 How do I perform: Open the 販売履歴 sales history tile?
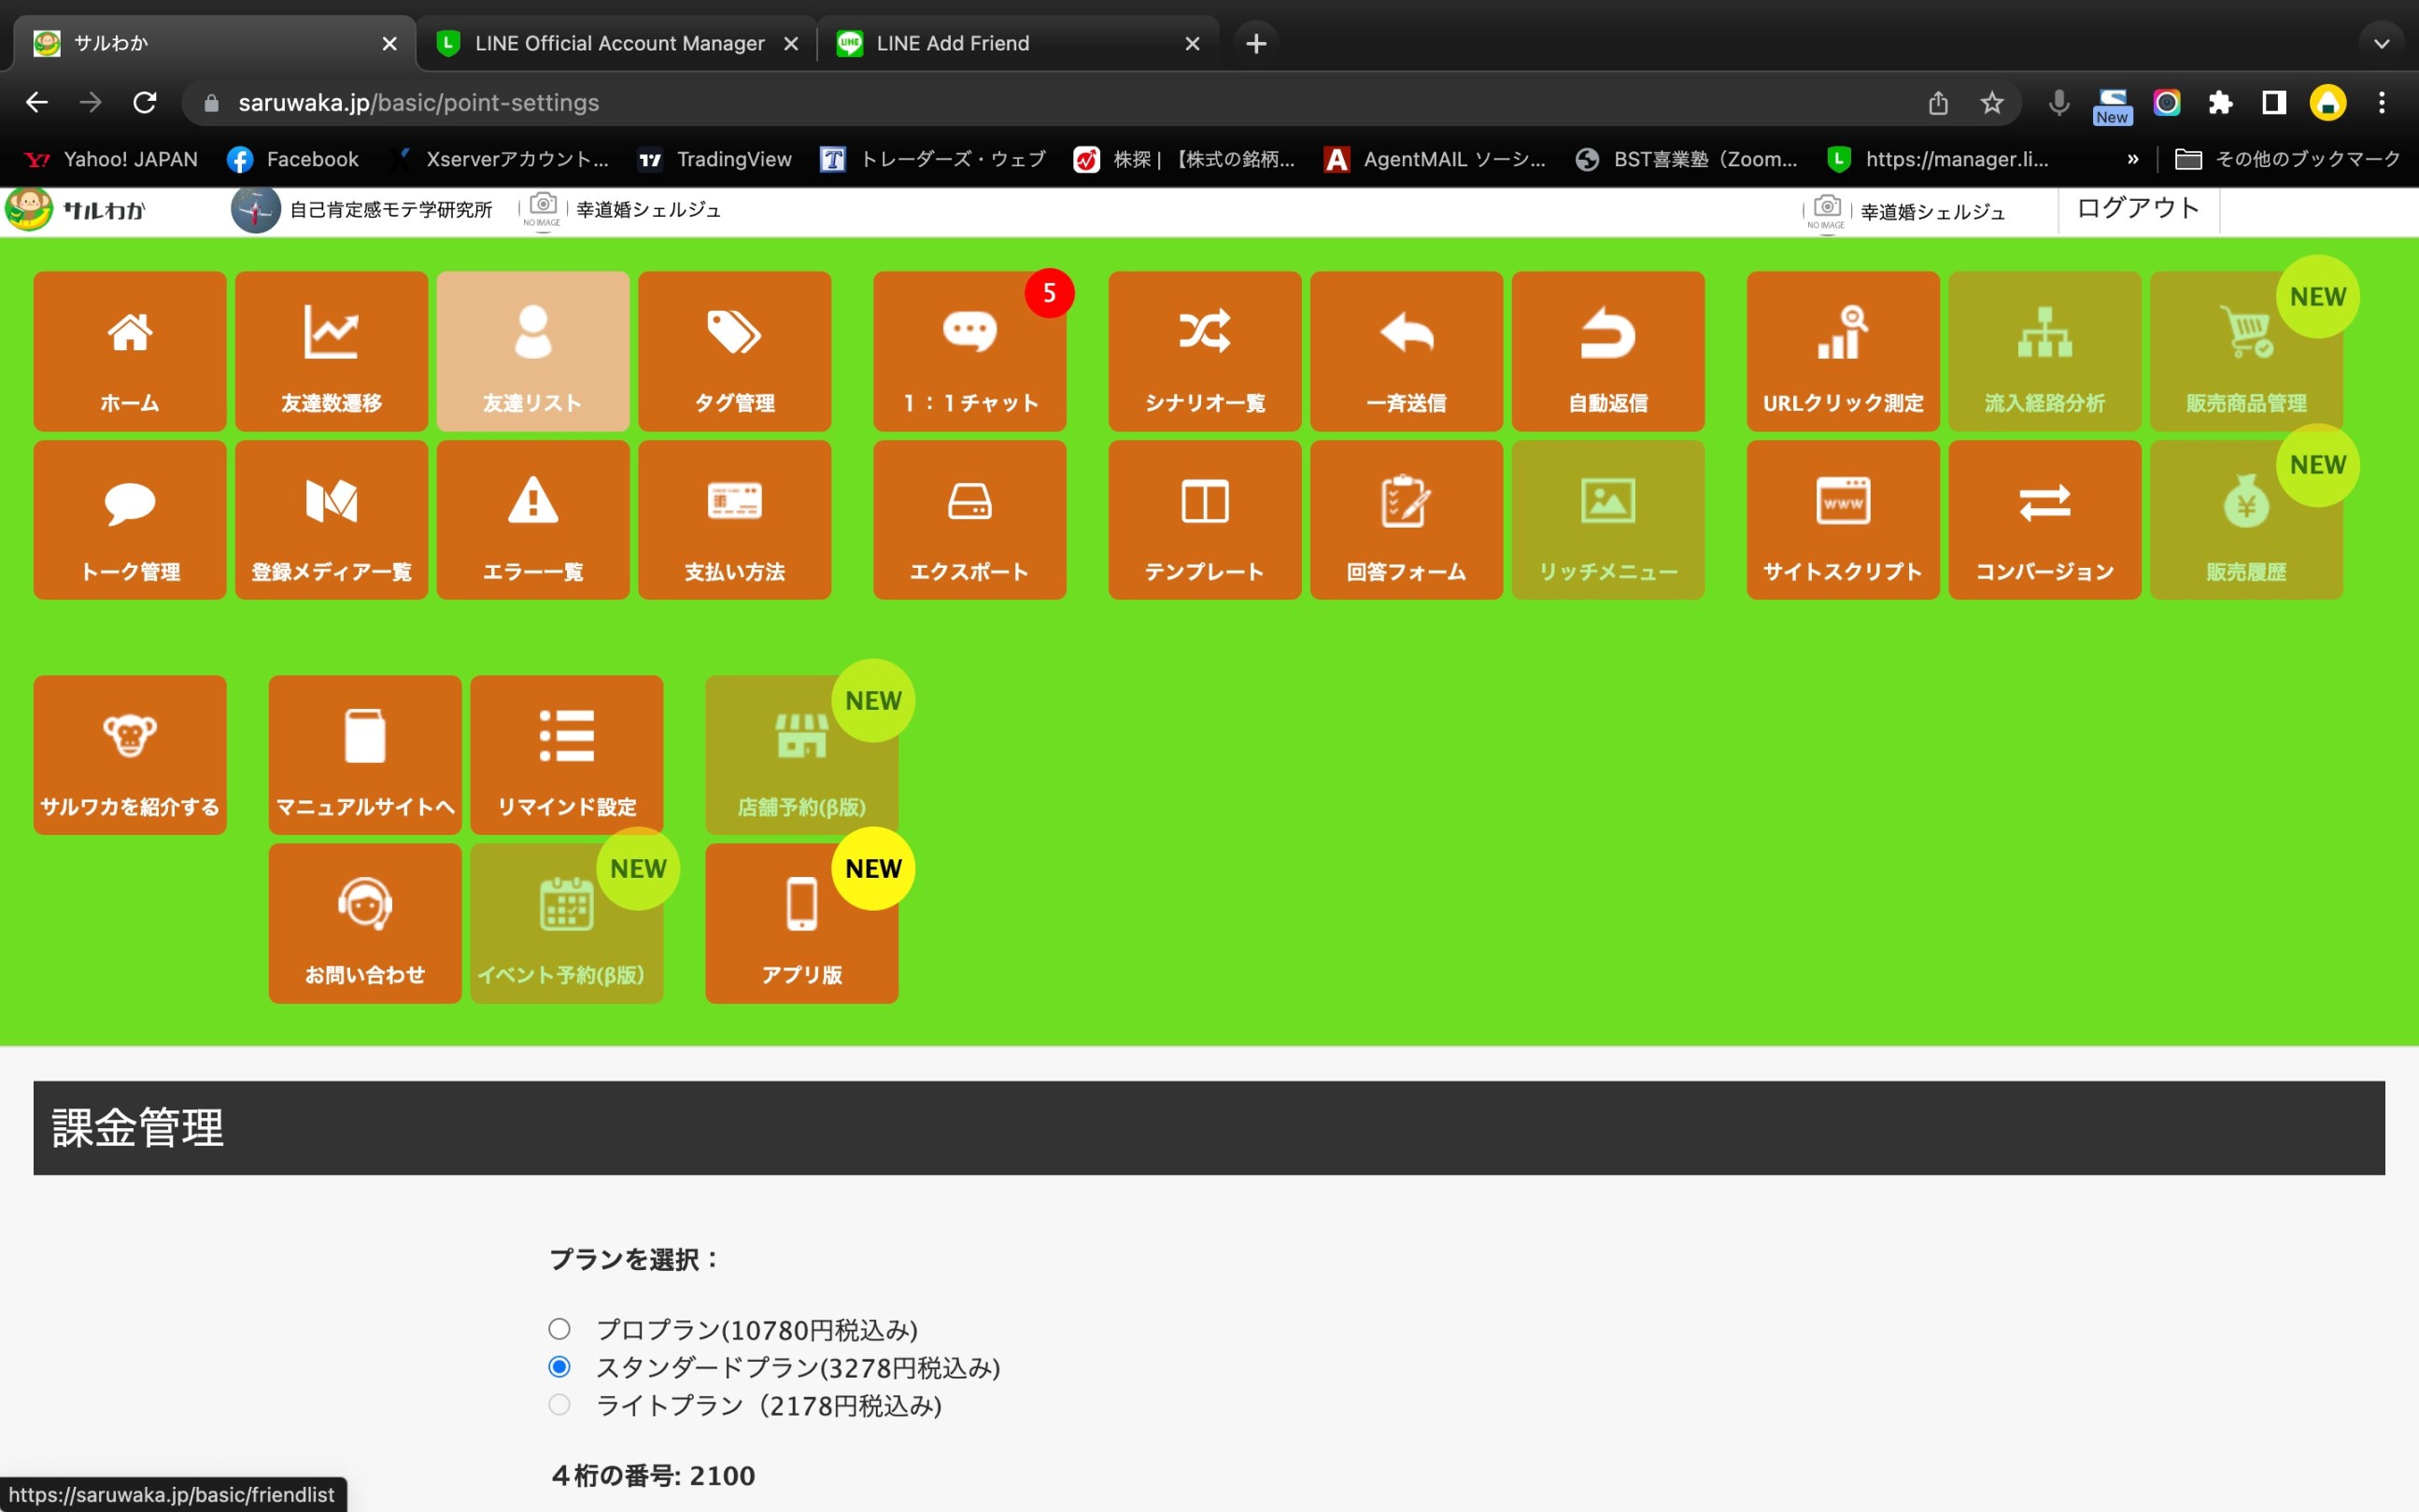(2246, 520)
